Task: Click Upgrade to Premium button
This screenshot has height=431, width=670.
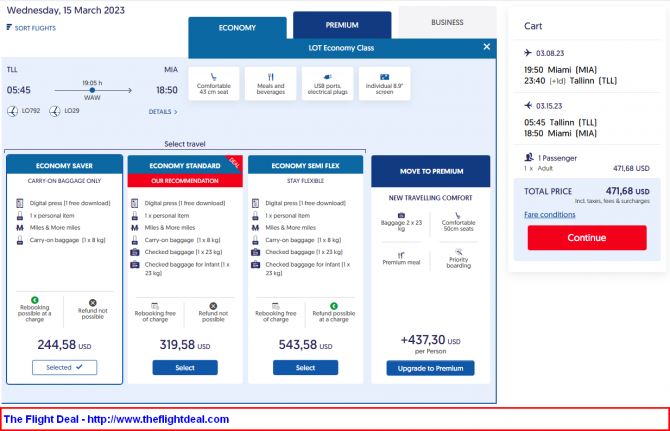Action: click(430, 368)
